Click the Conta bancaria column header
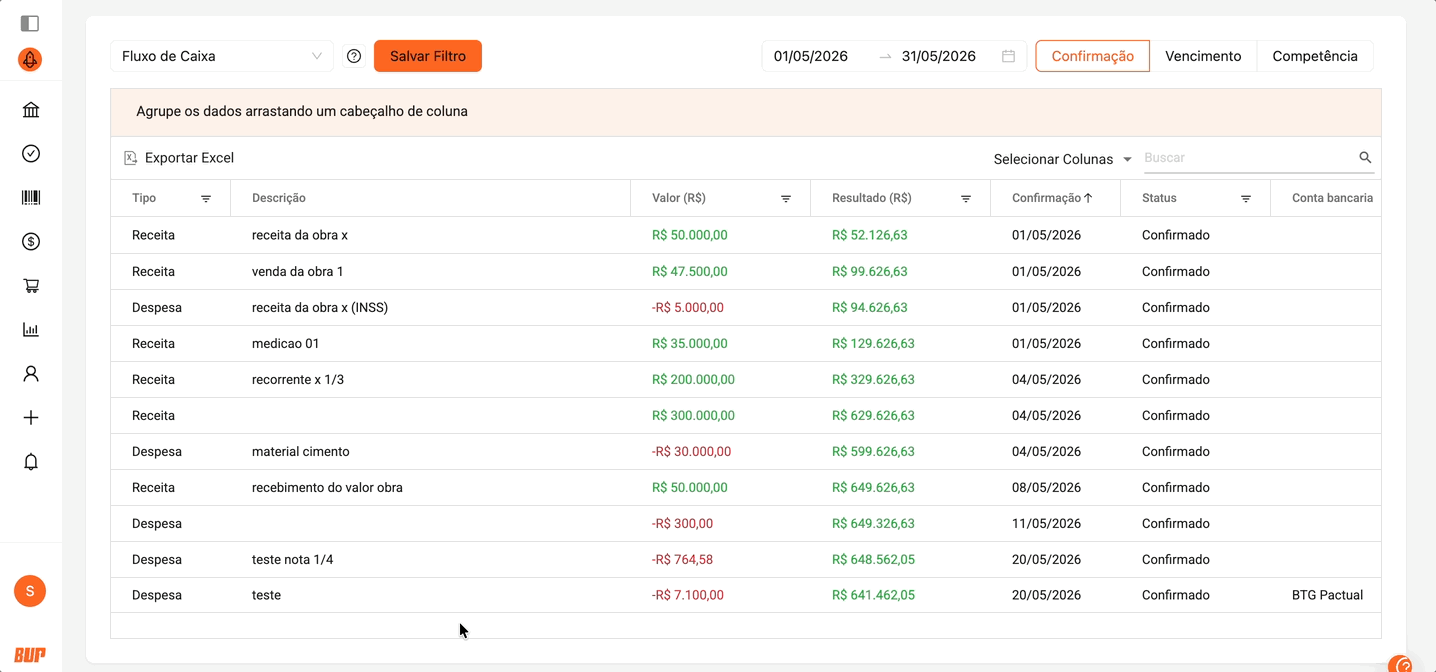This screenshot has height=672, width=1436. 1332,198
